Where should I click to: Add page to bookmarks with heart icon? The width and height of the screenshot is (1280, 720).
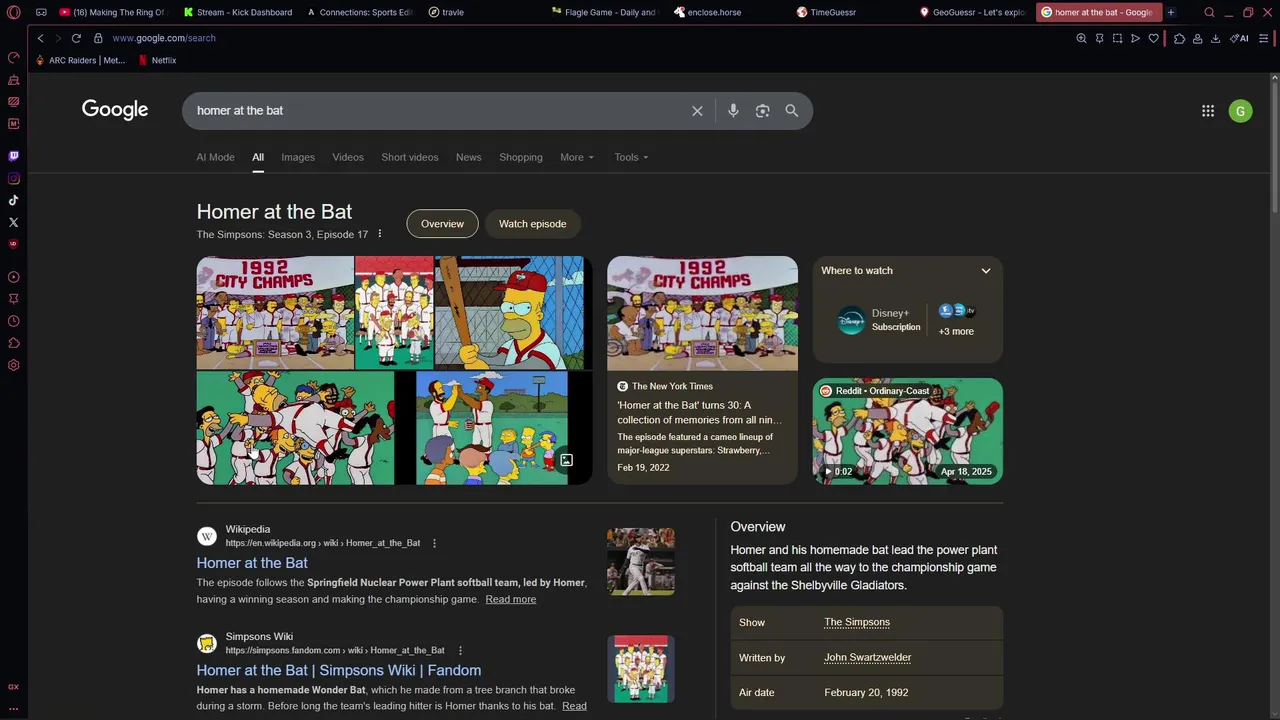(x=1153, y=38)
